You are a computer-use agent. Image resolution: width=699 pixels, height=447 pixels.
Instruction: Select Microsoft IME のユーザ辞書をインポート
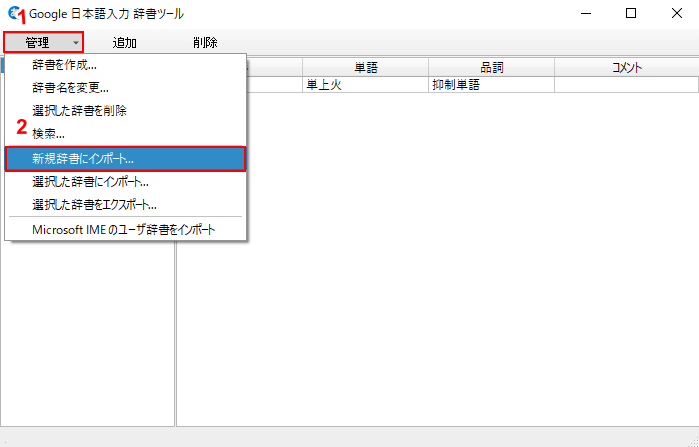pos(125,230)
